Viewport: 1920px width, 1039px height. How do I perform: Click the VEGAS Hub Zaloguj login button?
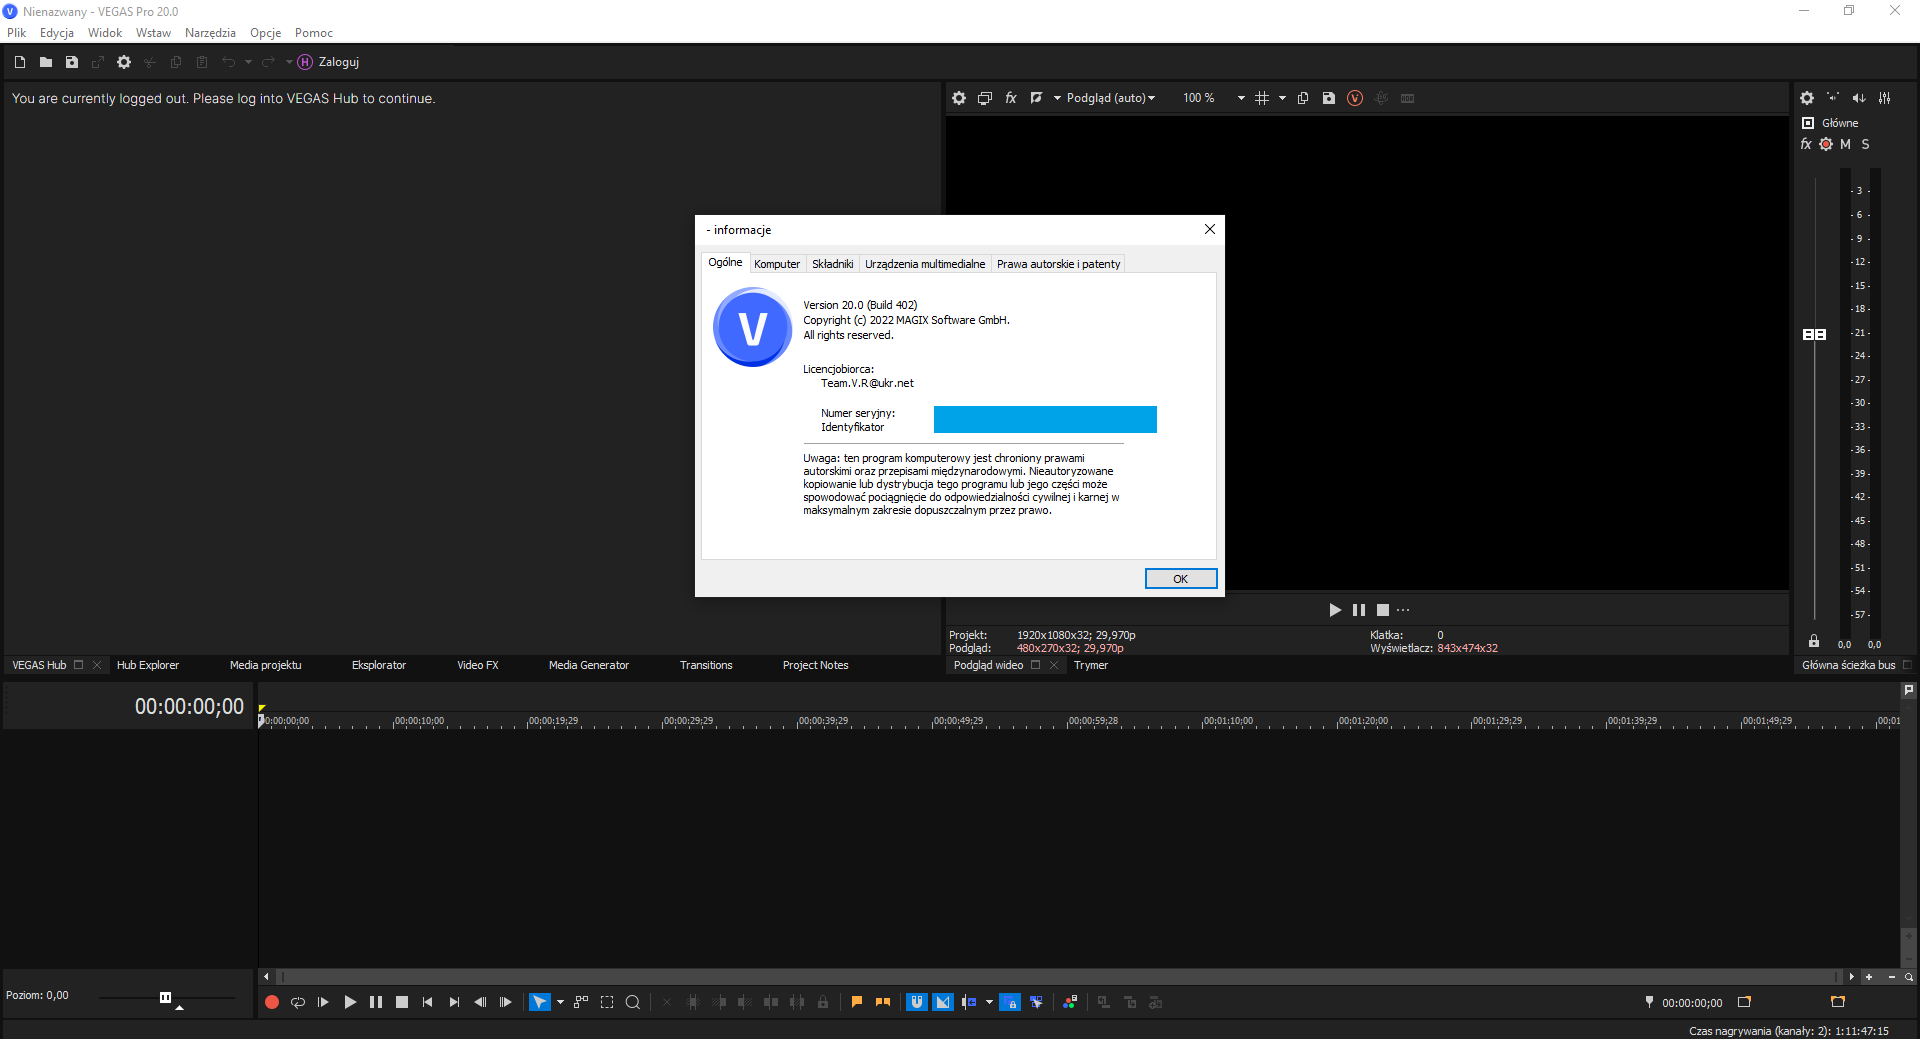point(329,62)
